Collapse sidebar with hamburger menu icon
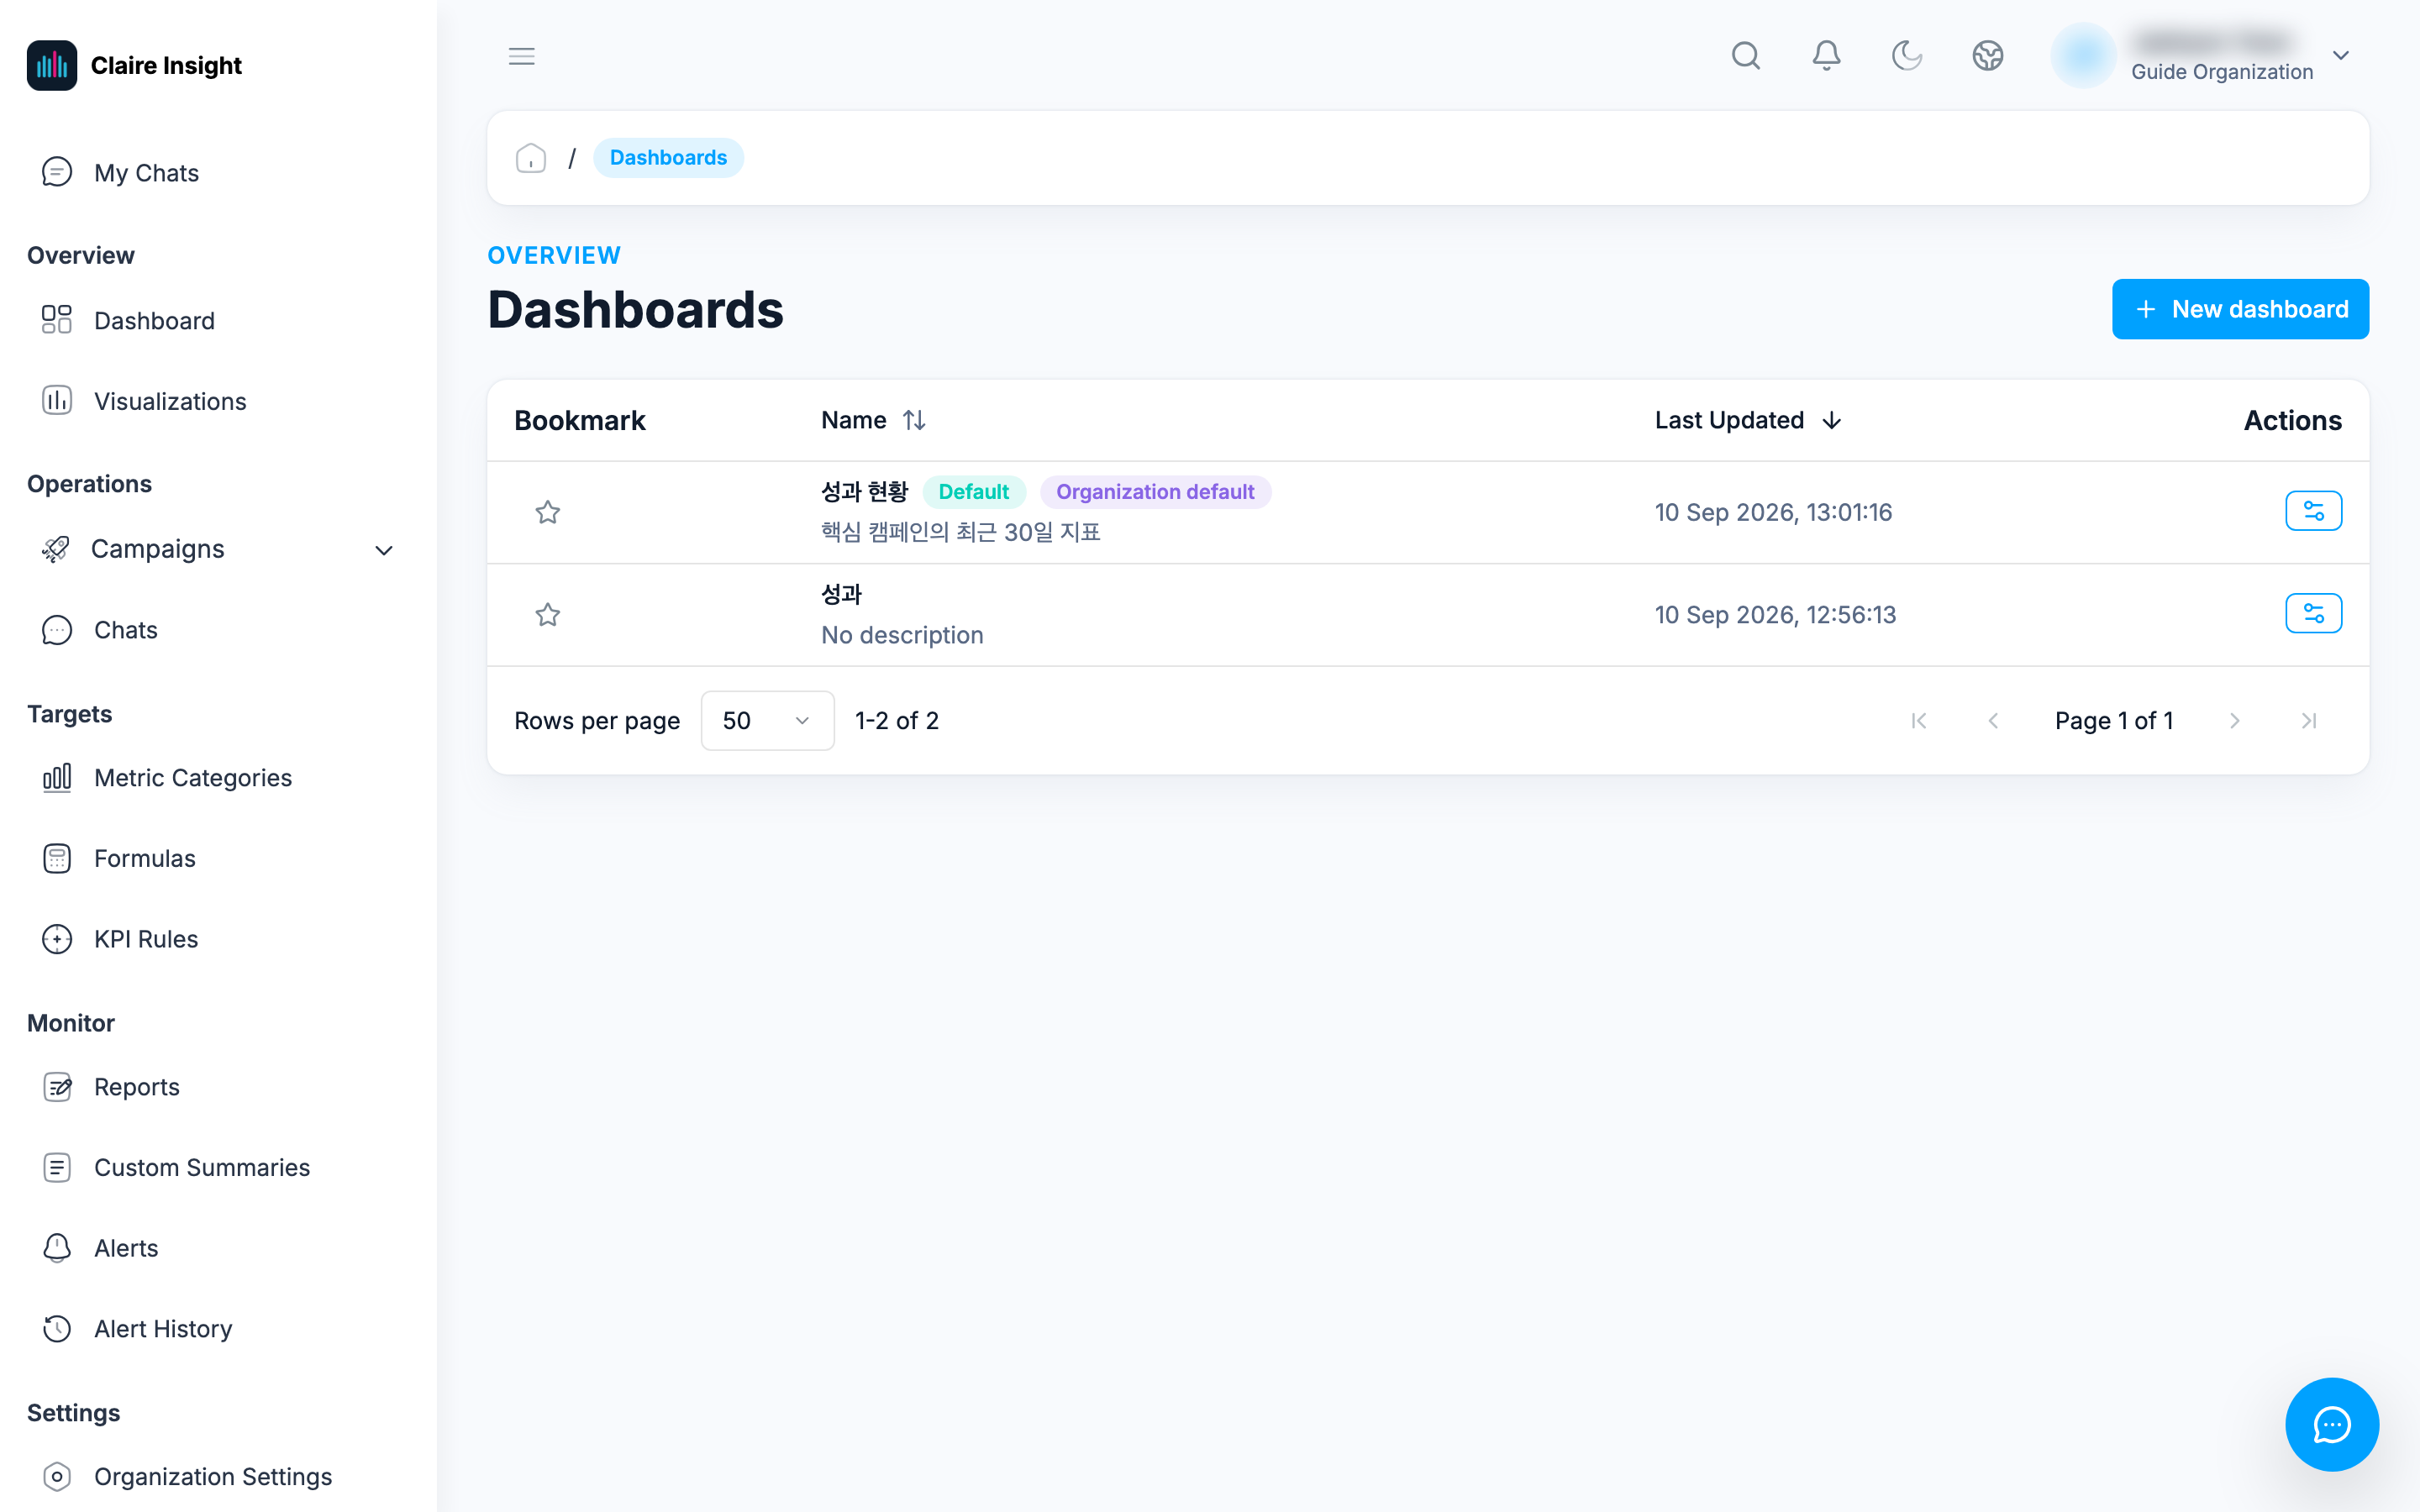Image resolution: width=2420 pixels, height=1512 pixels. pyautogui.click(x=522, y=56)
